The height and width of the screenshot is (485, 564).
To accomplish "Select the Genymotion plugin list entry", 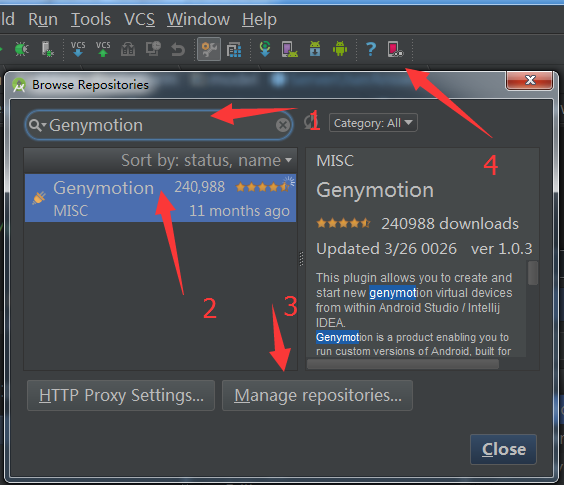I will pos(160,198).
